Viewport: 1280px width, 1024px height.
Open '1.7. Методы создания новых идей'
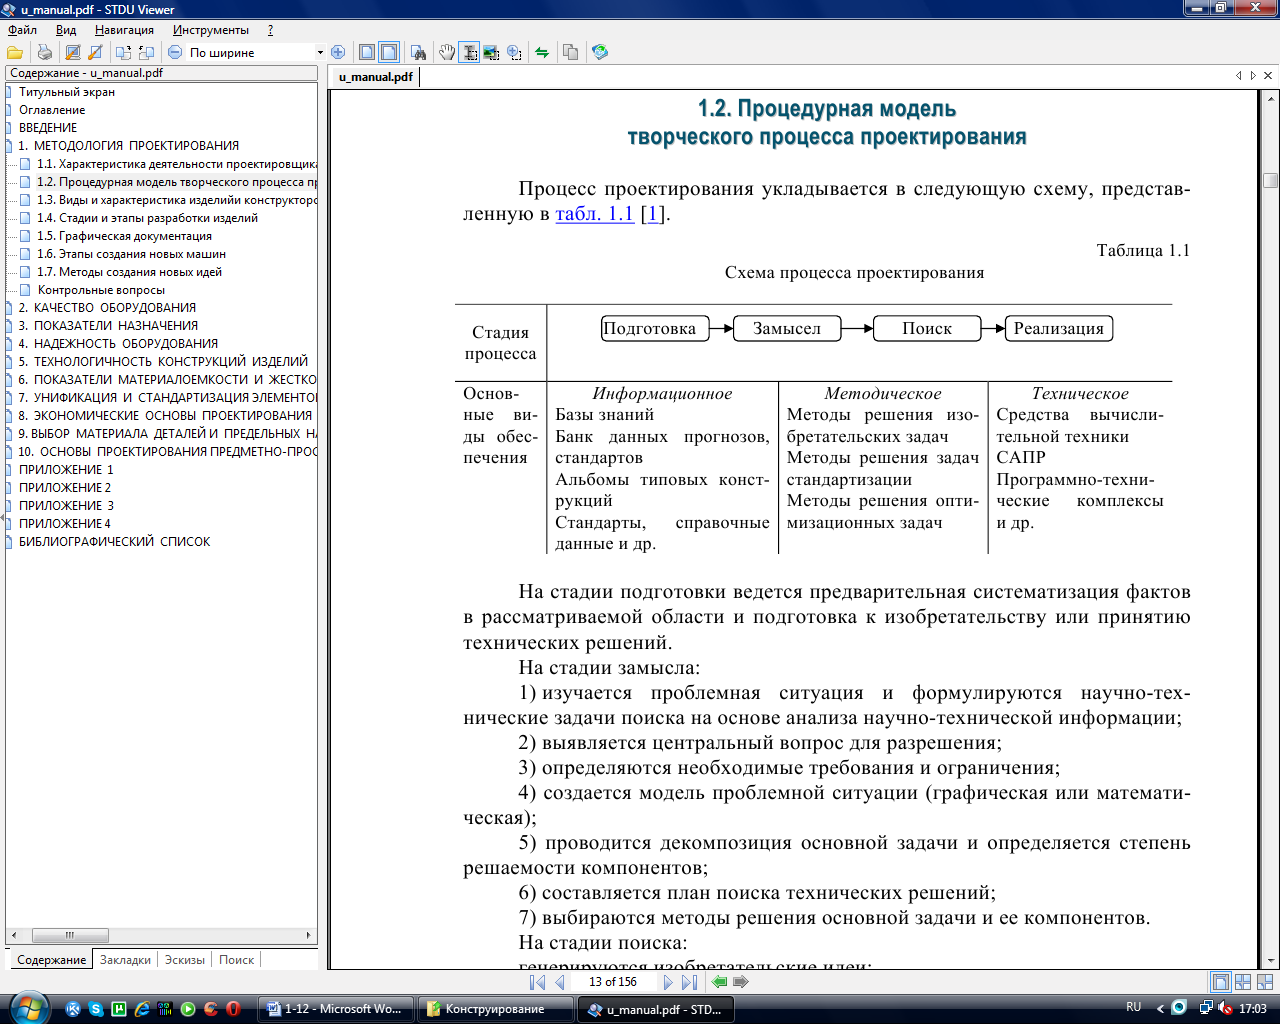pyautogui.click(x=129, y=272)
